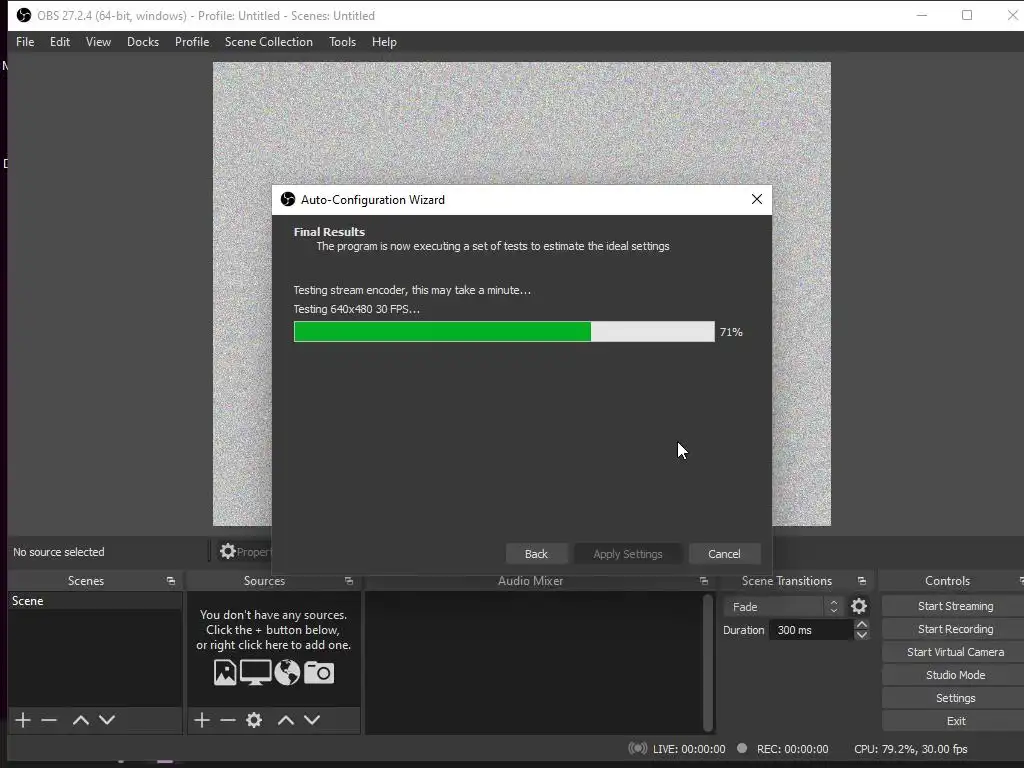Screen dimensions: 1024x768
Task: Open the View menu
Action: click(x=98, y=42)
